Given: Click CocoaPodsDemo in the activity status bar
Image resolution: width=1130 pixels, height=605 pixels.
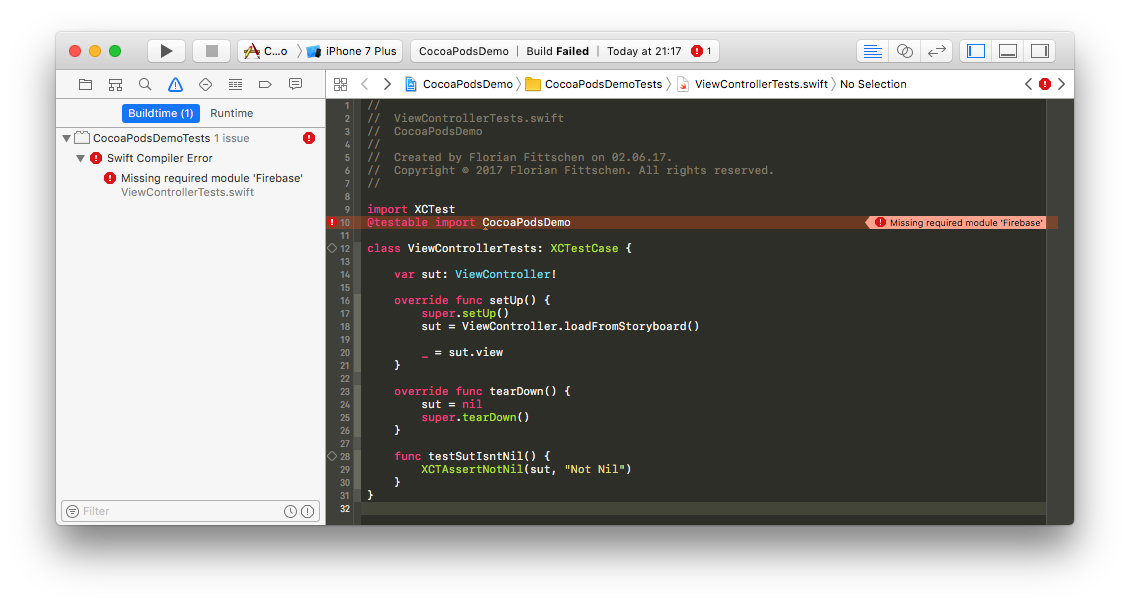Looking at the screenshot, I should pyautogui.click(x=464, y=51).
